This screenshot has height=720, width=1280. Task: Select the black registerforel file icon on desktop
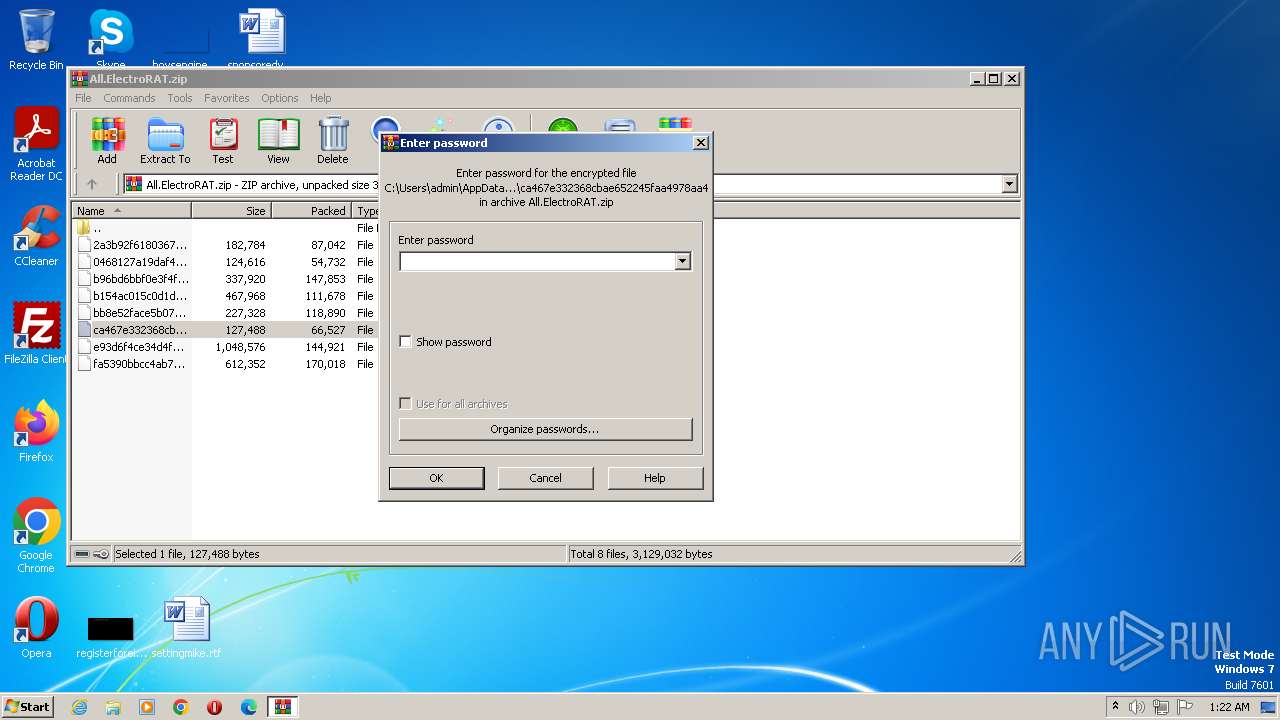click(x=111, y=636)
